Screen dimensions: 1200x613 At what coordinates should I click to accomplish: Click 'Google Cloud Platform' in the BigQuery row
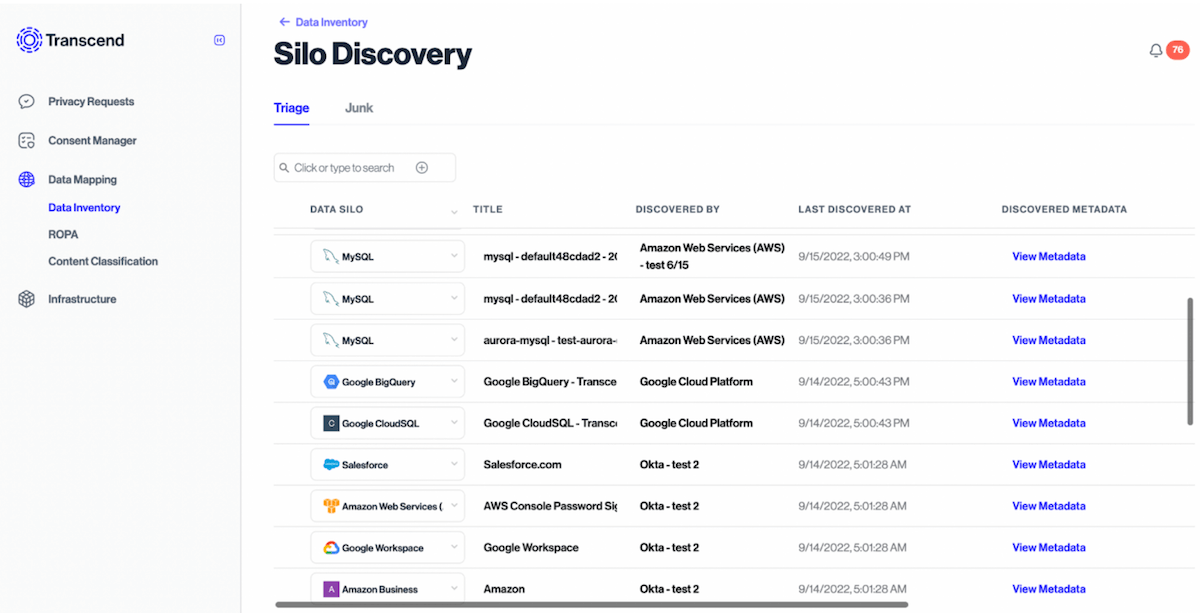click(696, 382)
